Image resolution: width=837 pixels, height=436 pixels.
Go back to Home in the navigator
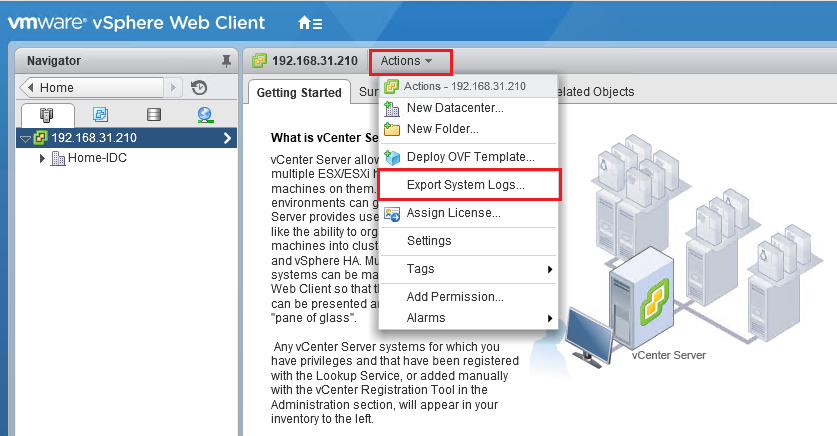pyautogui.click(x=92, y=88)
